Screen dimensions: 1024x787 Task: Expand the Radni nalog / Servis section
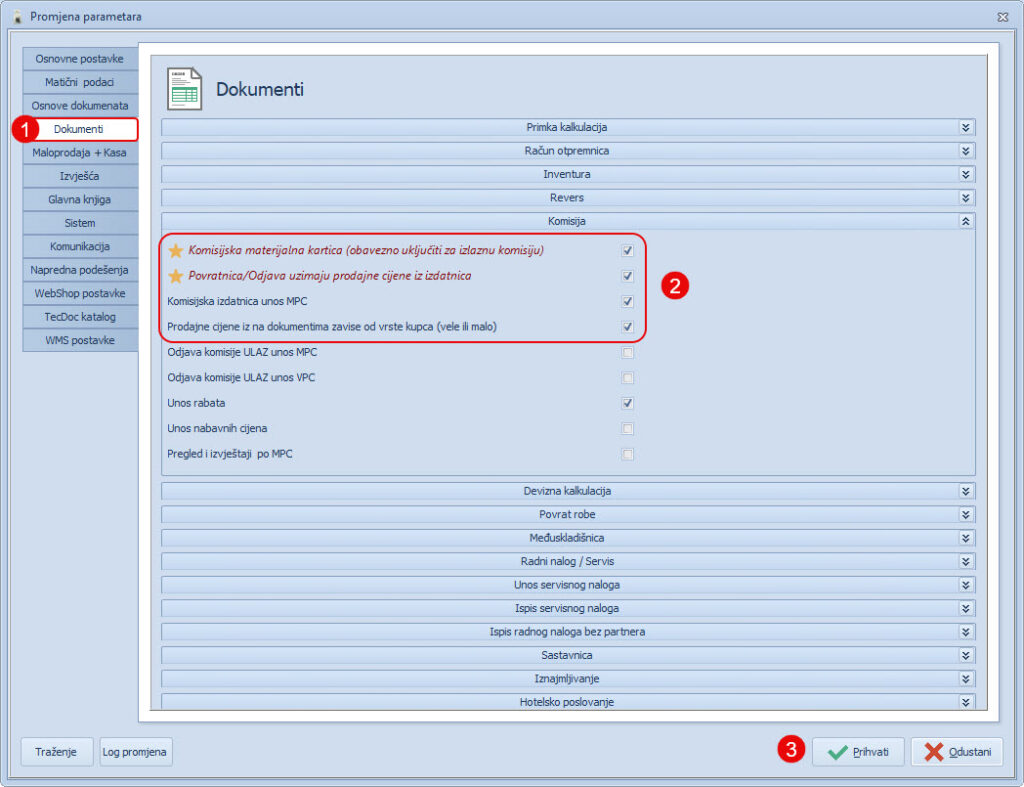(566, 561)
